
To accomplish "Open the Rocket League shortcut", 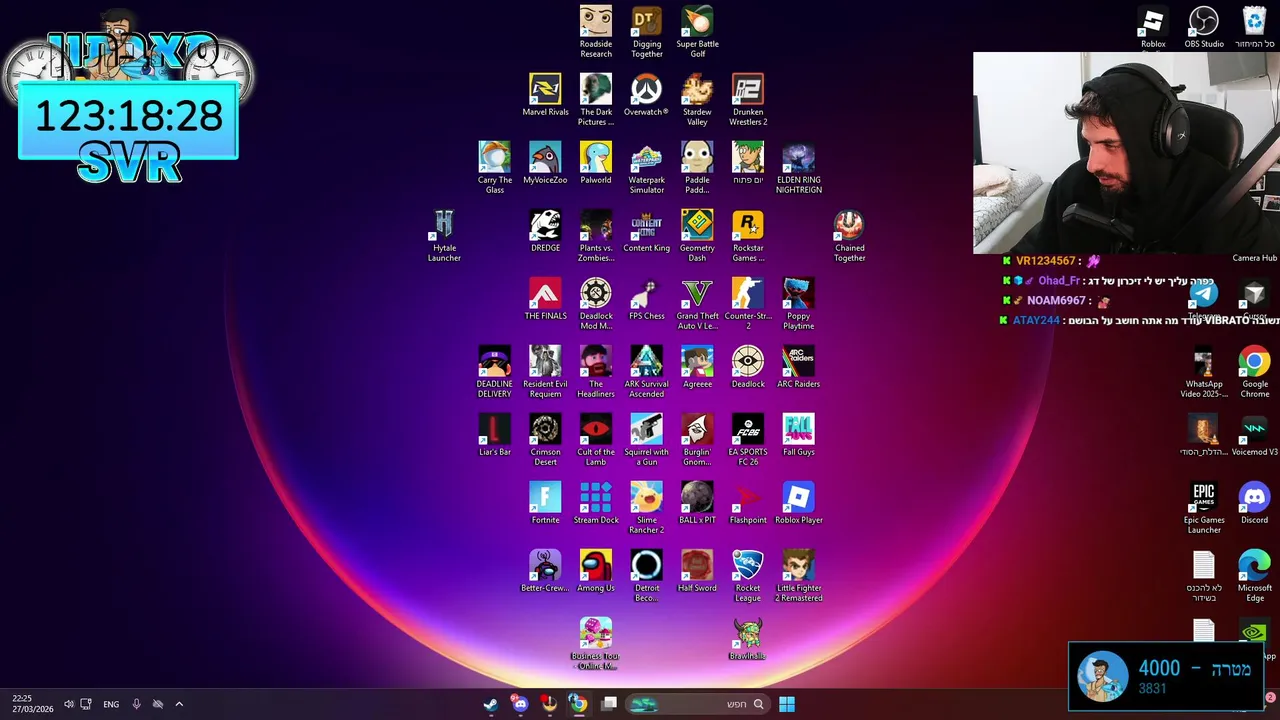I will coord(748,576).
